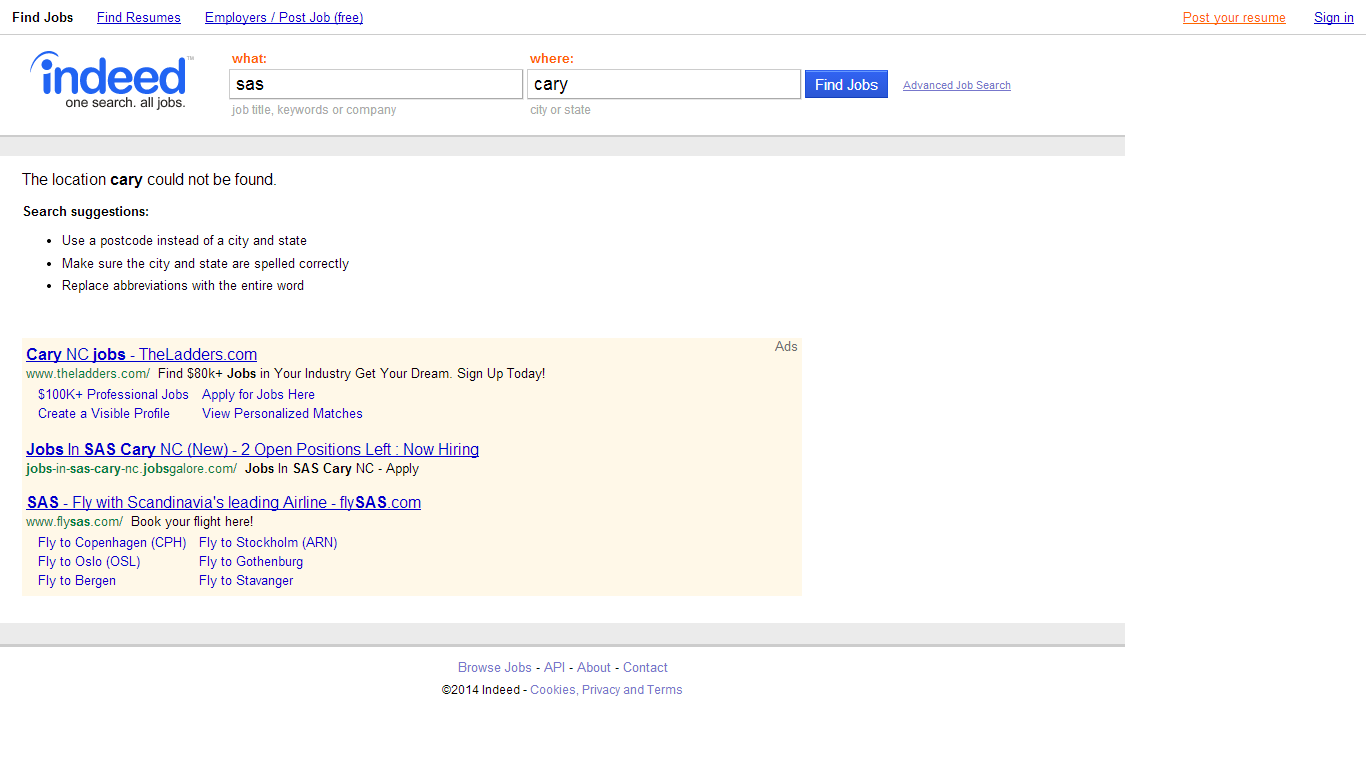Click the Indeed logo
The height and width of the screenshot is (768, 1366).
[110, 79]
